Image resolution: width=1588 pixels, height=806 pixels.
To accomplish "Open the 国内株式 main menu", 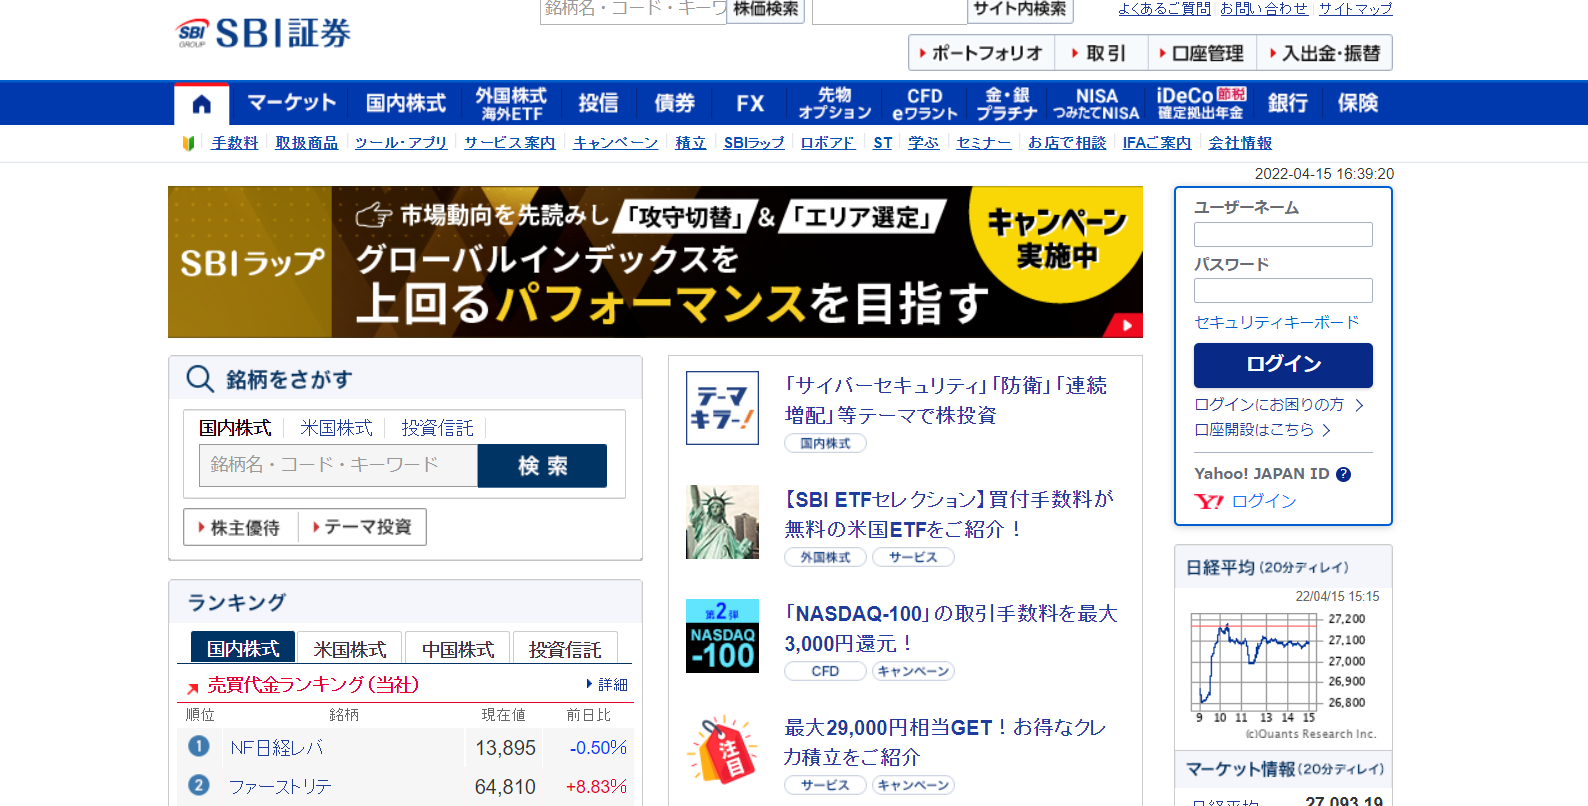I will (405, 103).
